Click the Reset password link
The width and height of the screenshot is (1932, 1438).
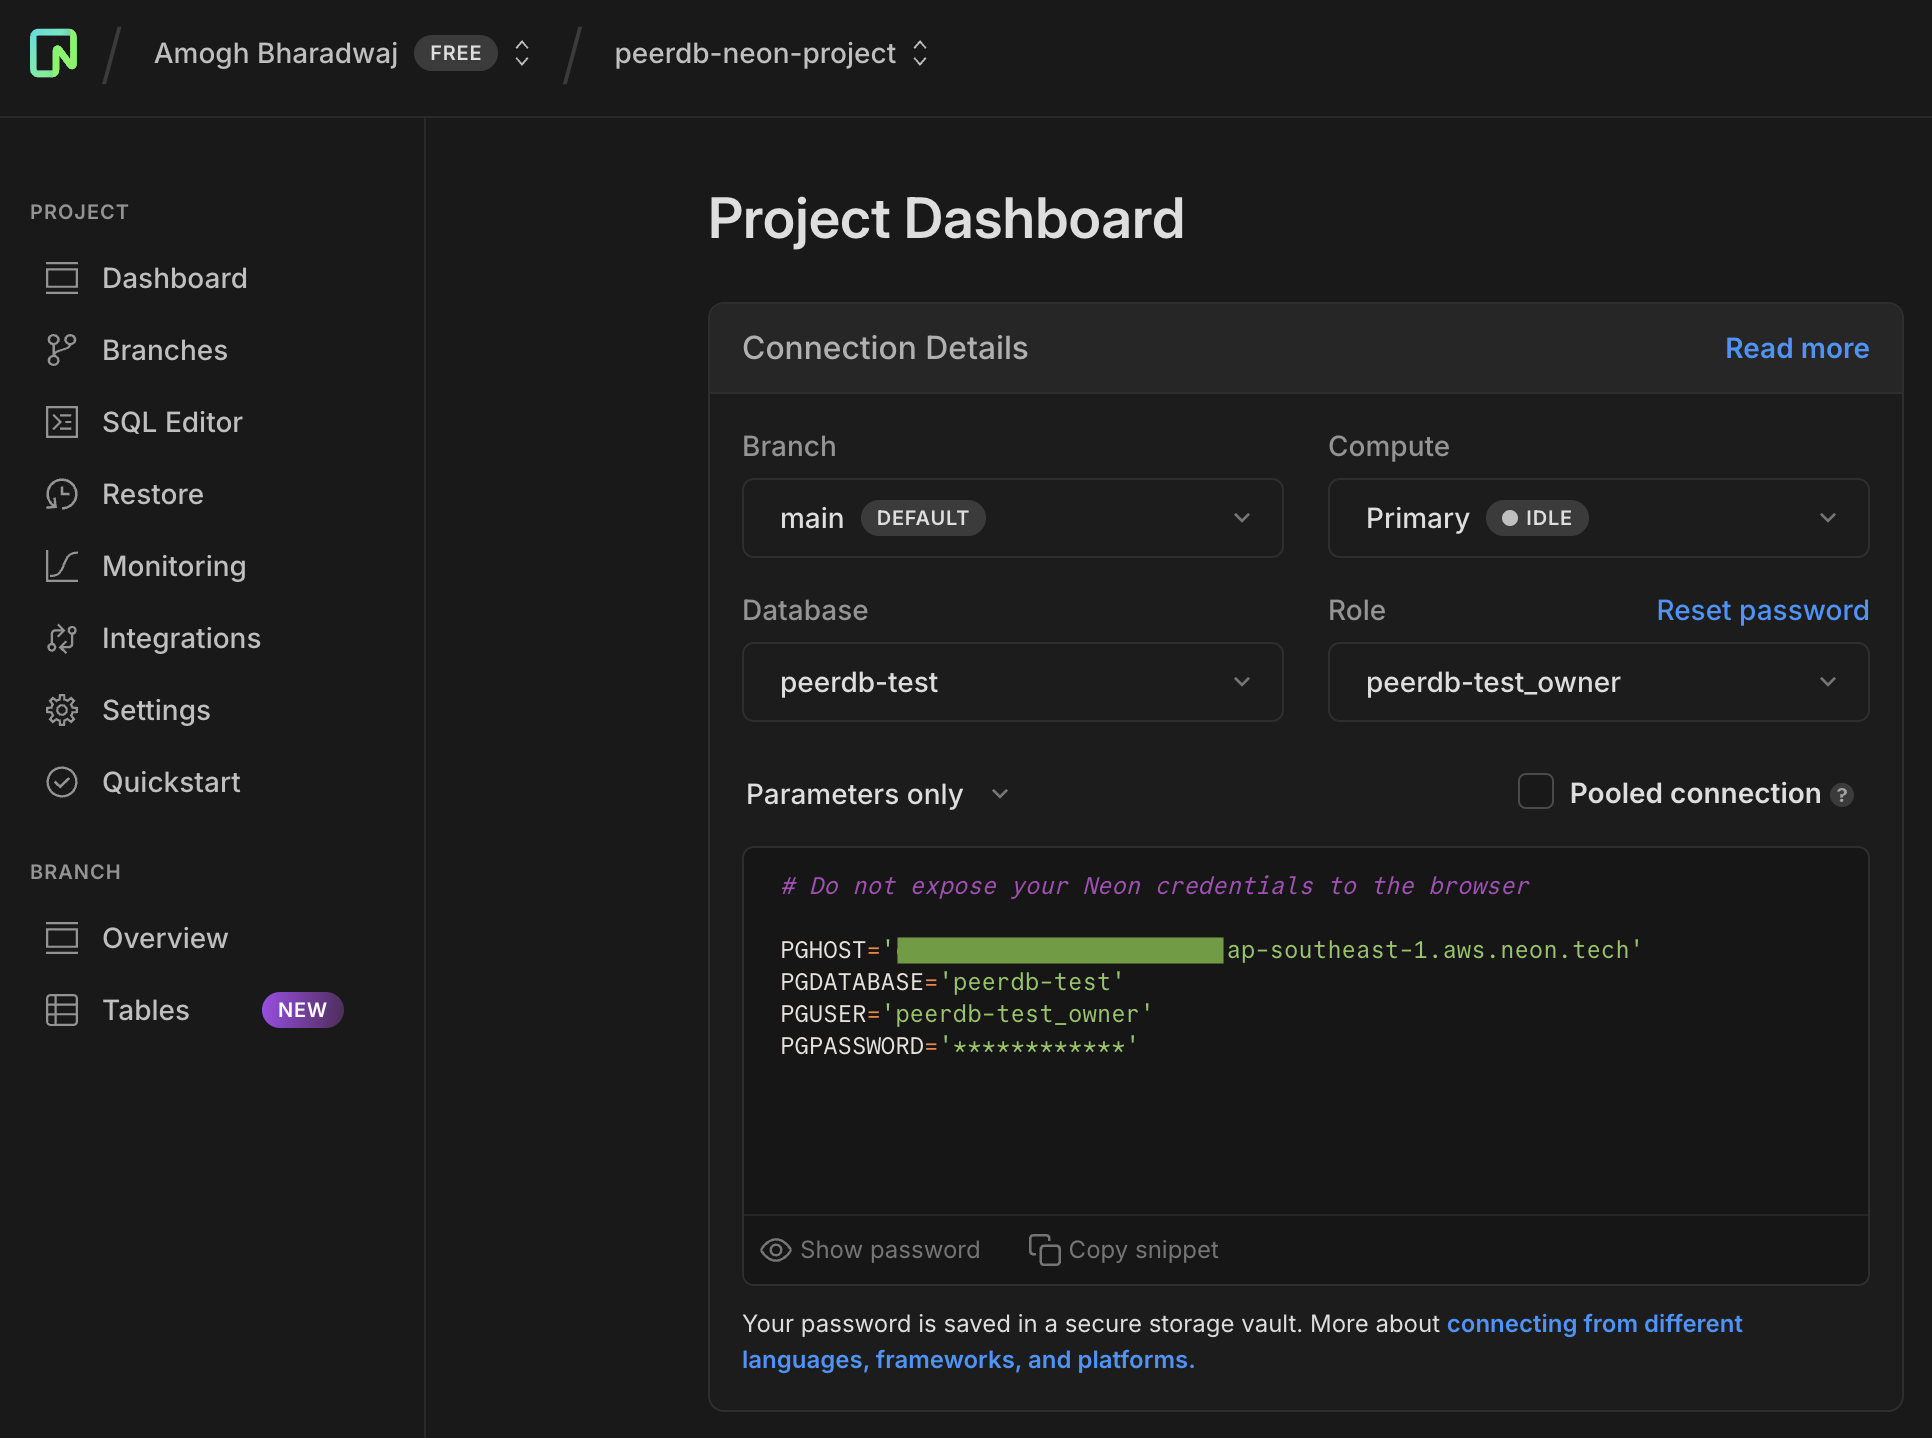(1762, 610)
